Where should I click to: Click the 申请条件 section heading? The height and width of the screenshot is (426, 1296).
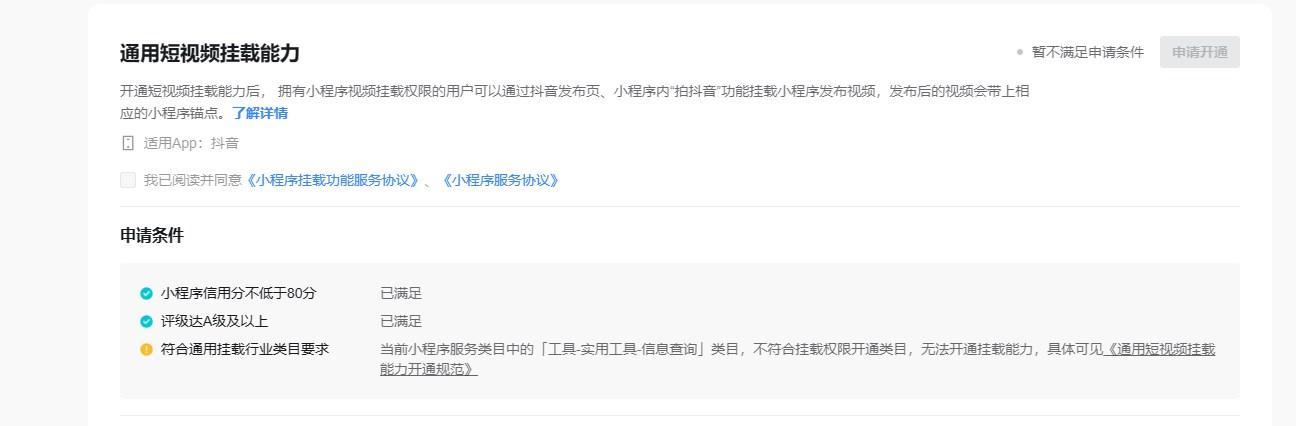152,236
